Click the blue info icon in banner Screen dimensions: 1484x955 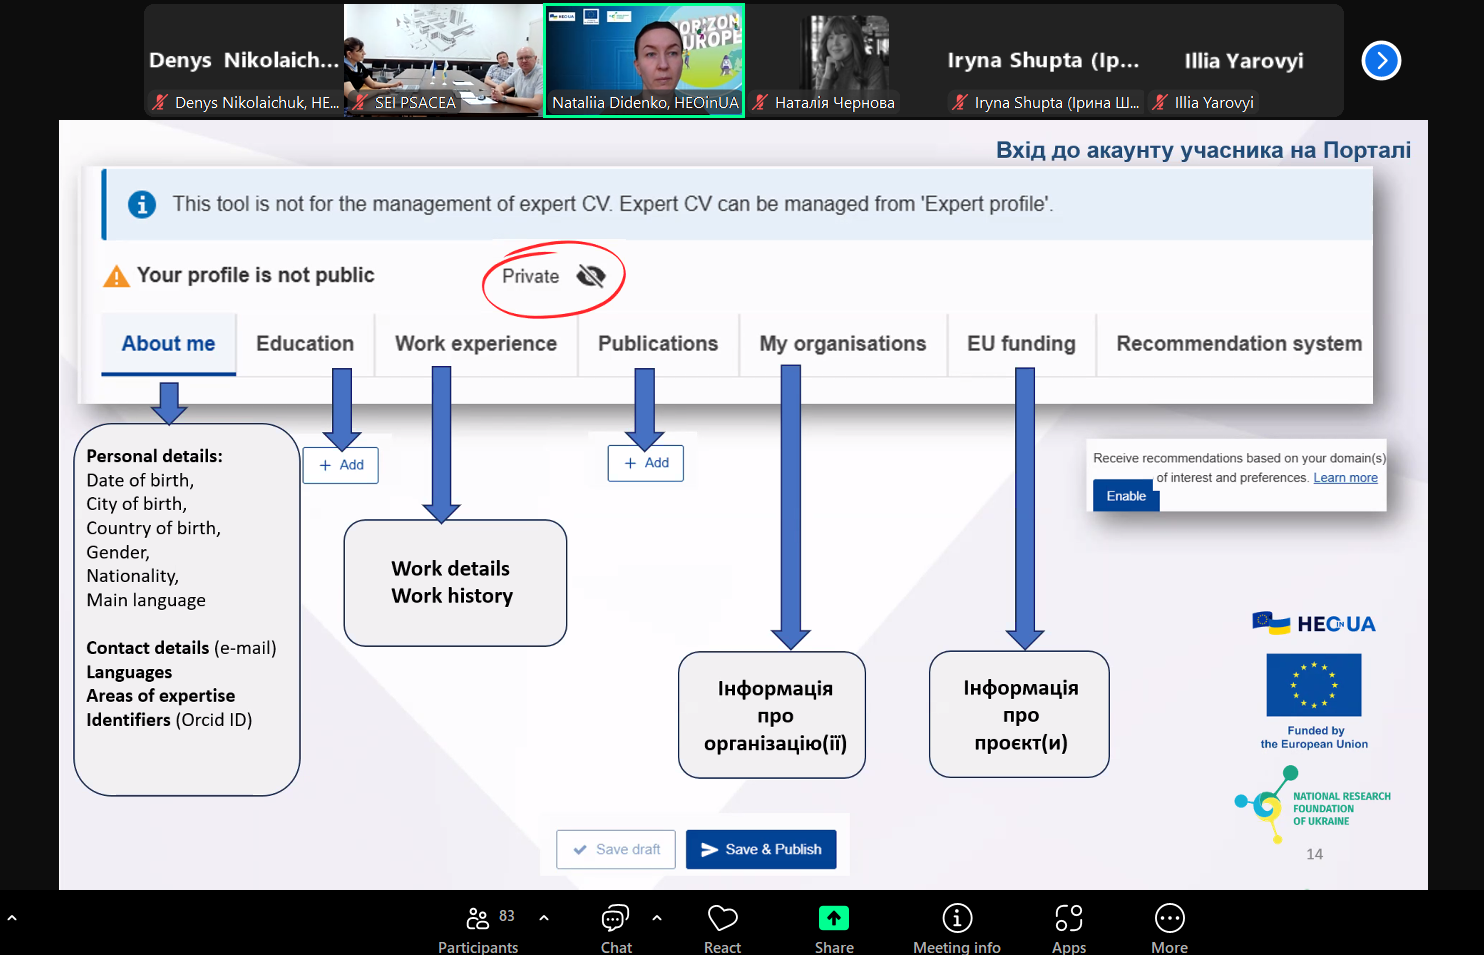pos(142,204)
